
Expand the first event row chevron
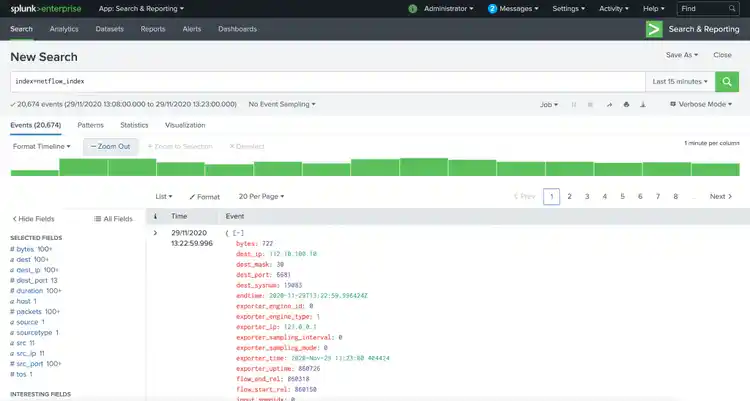coord(155,233)
